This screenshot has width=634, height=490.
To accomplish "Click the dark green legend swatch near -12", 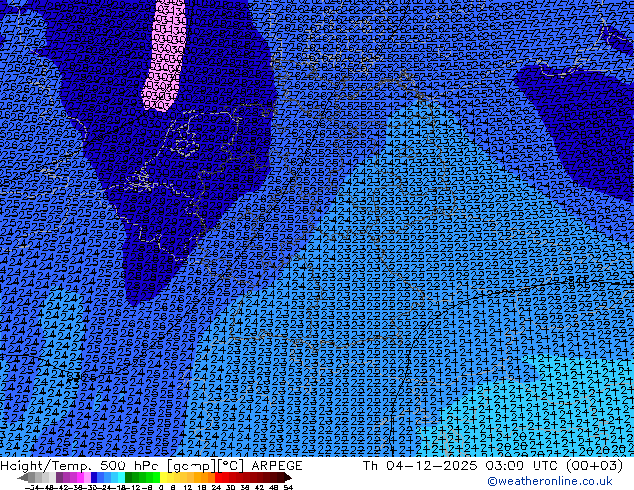I will [129, 477].
